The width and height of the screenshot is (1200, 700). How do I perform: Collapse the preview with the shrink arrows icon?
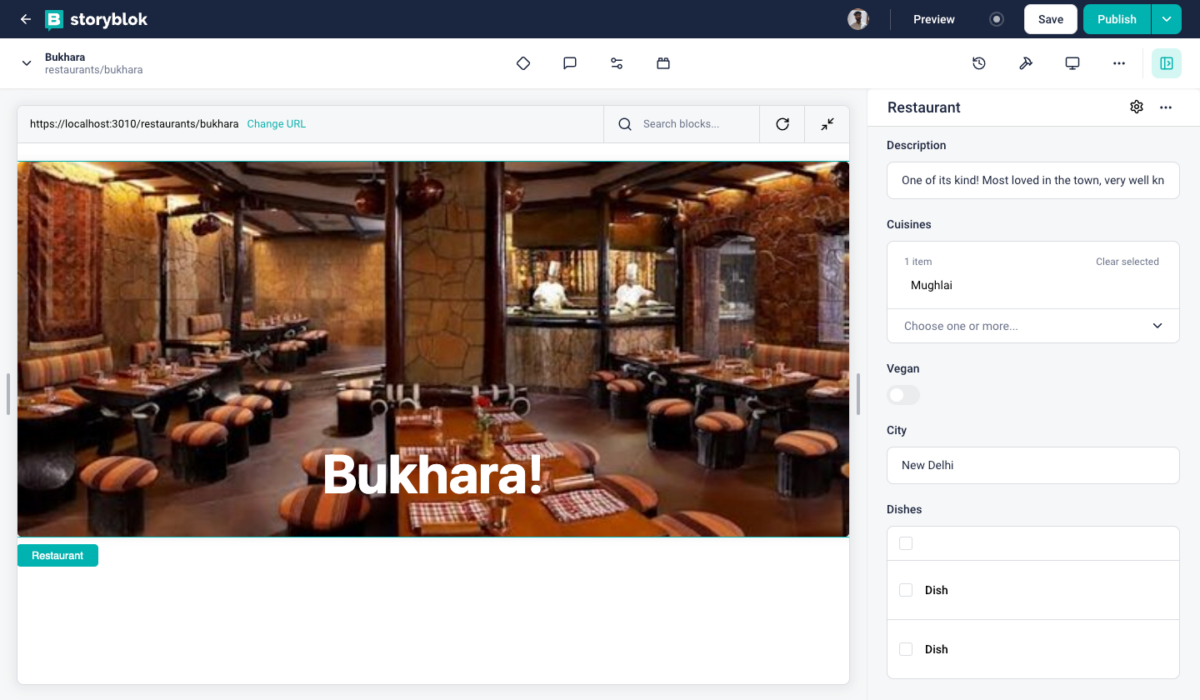(x=827, y=124)
